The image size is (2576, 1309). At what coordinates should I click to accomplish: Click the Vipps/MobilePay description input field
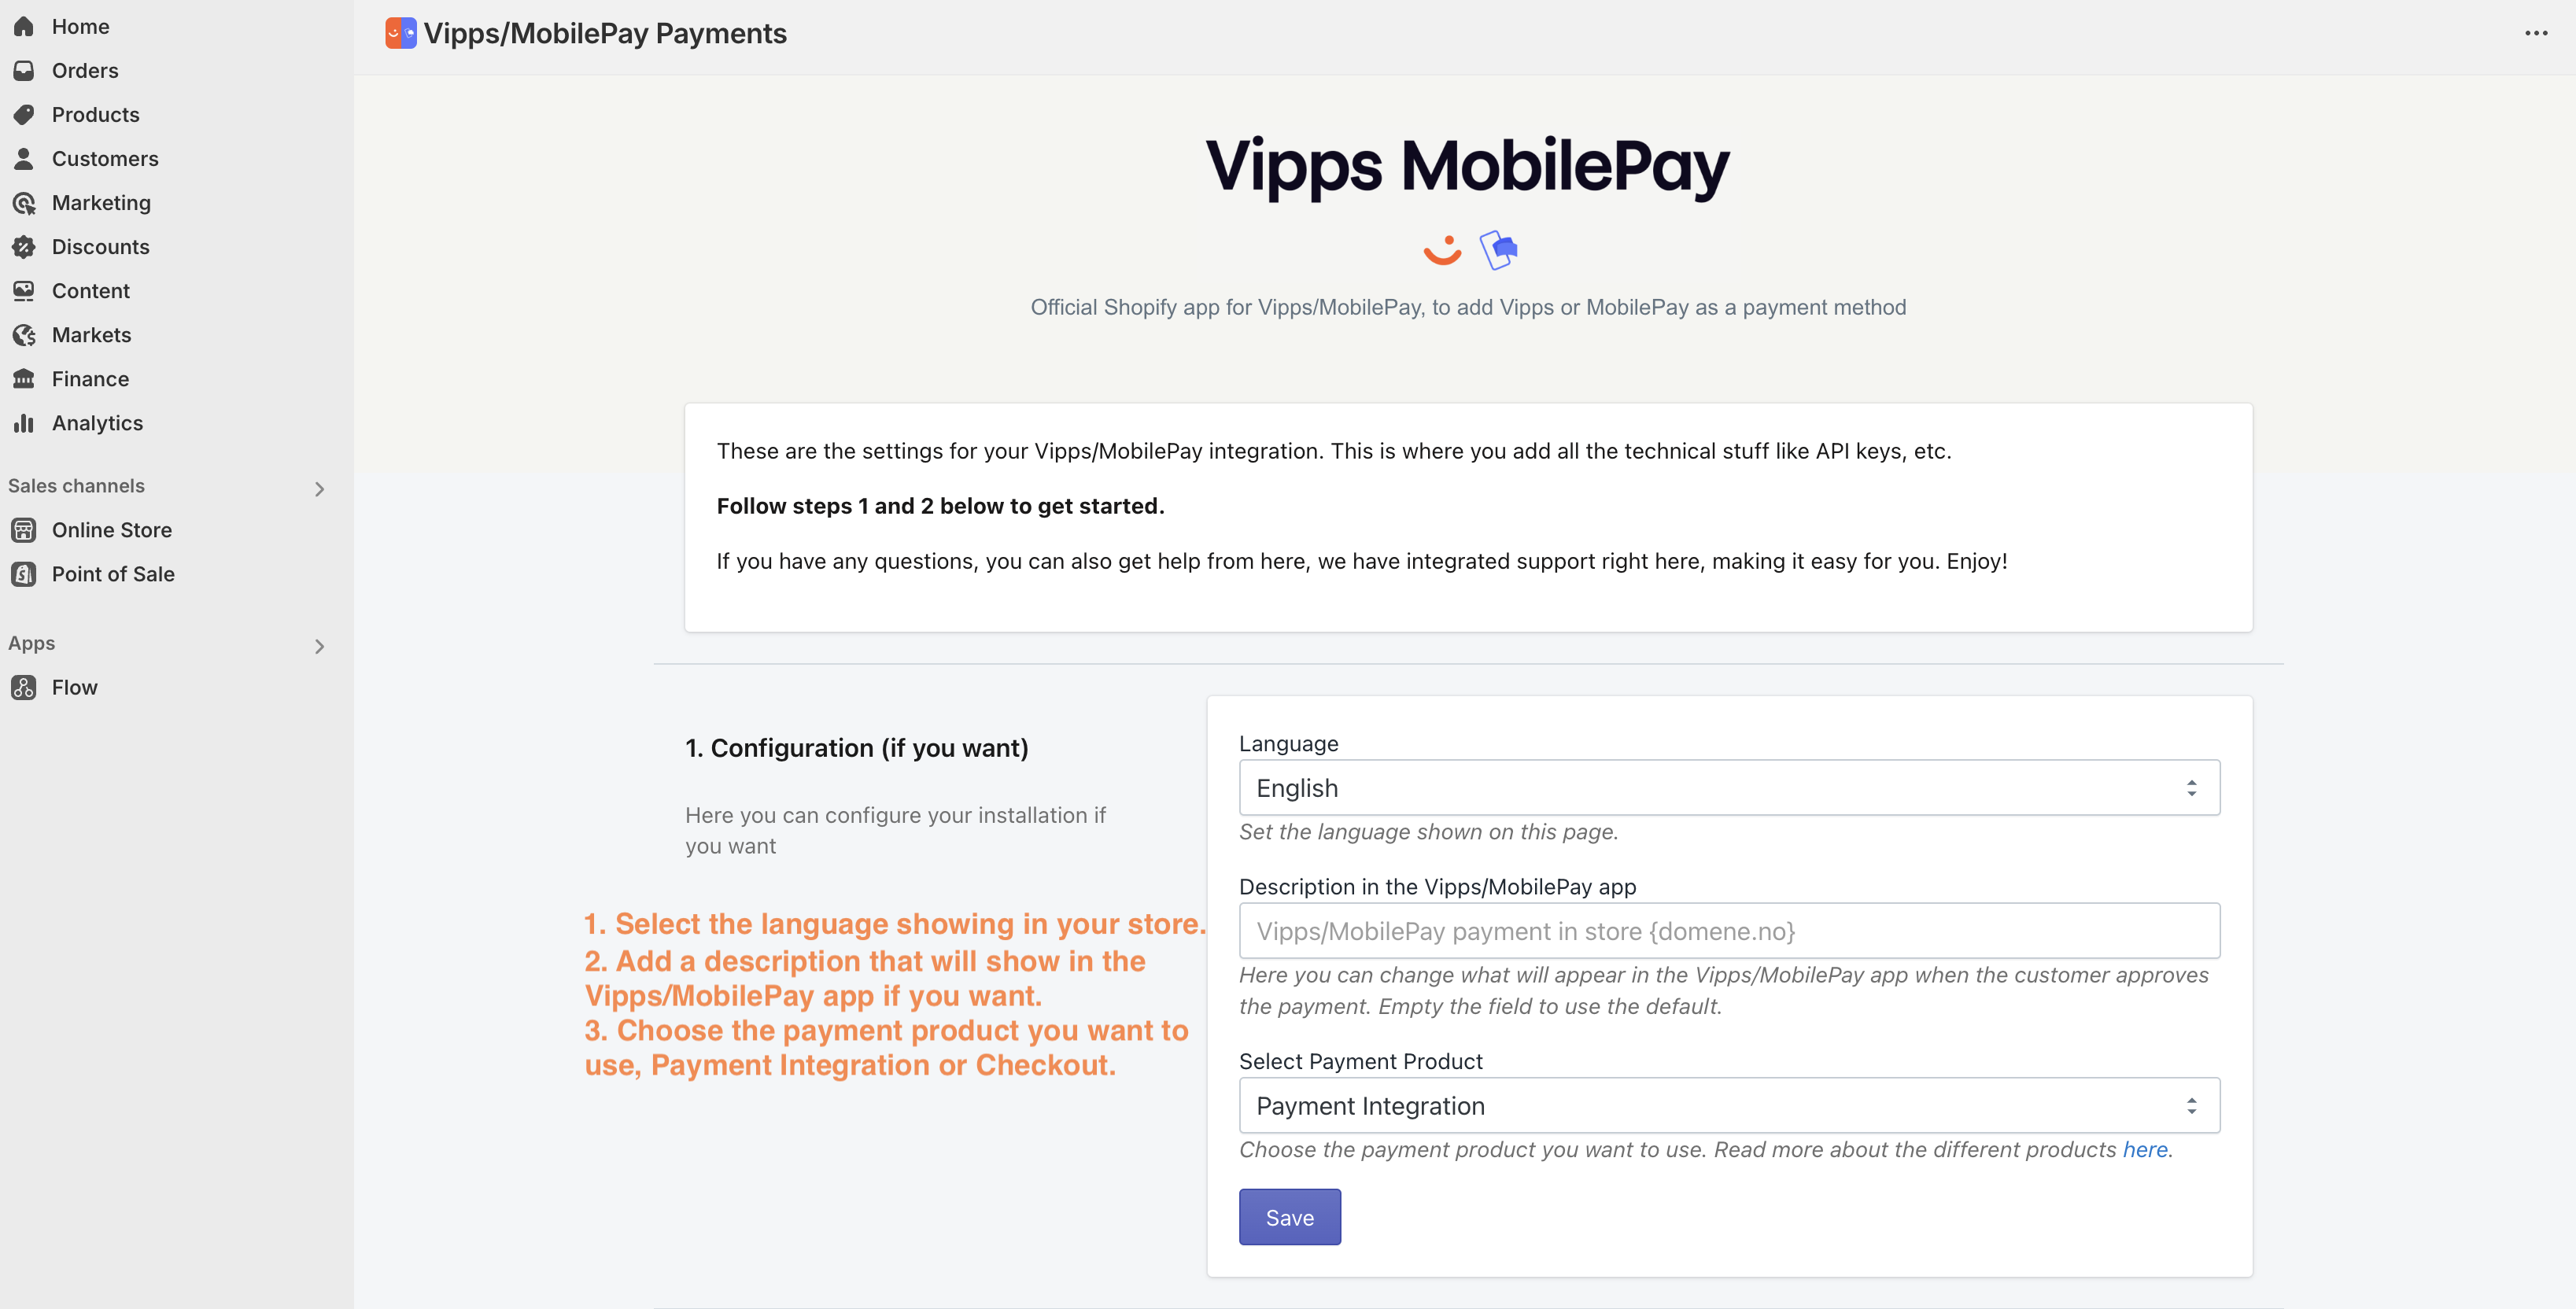coord(1728,931)
